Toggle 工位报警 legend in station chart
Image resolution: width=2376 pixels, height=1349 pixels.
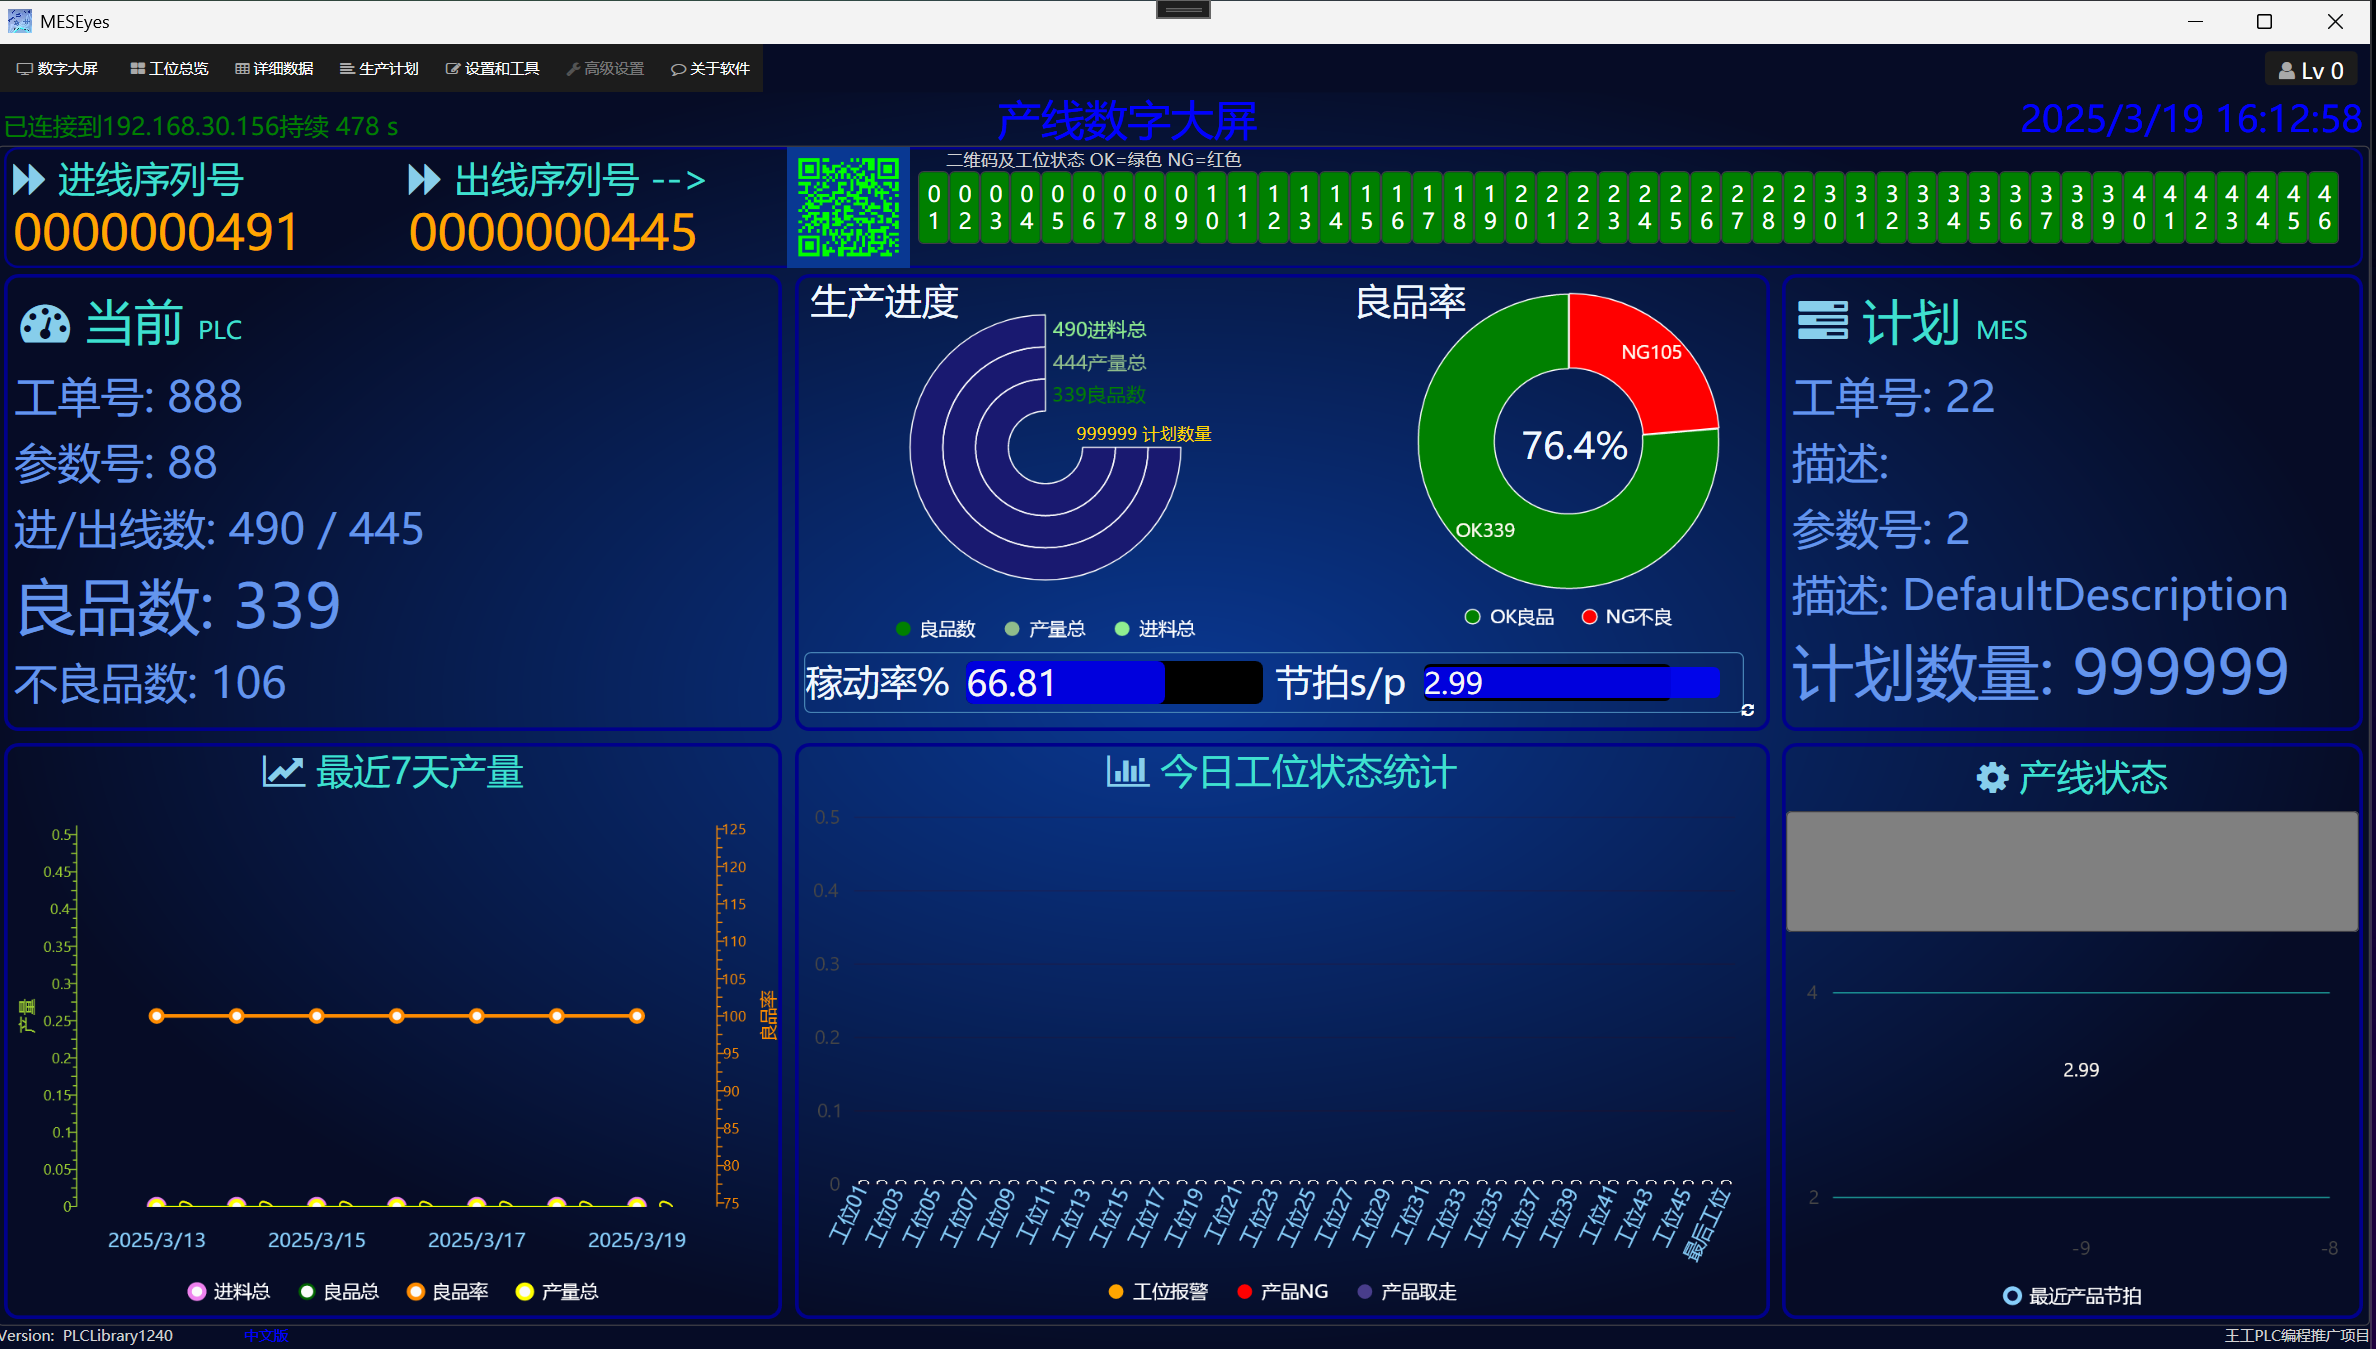coord(1158,1292)
